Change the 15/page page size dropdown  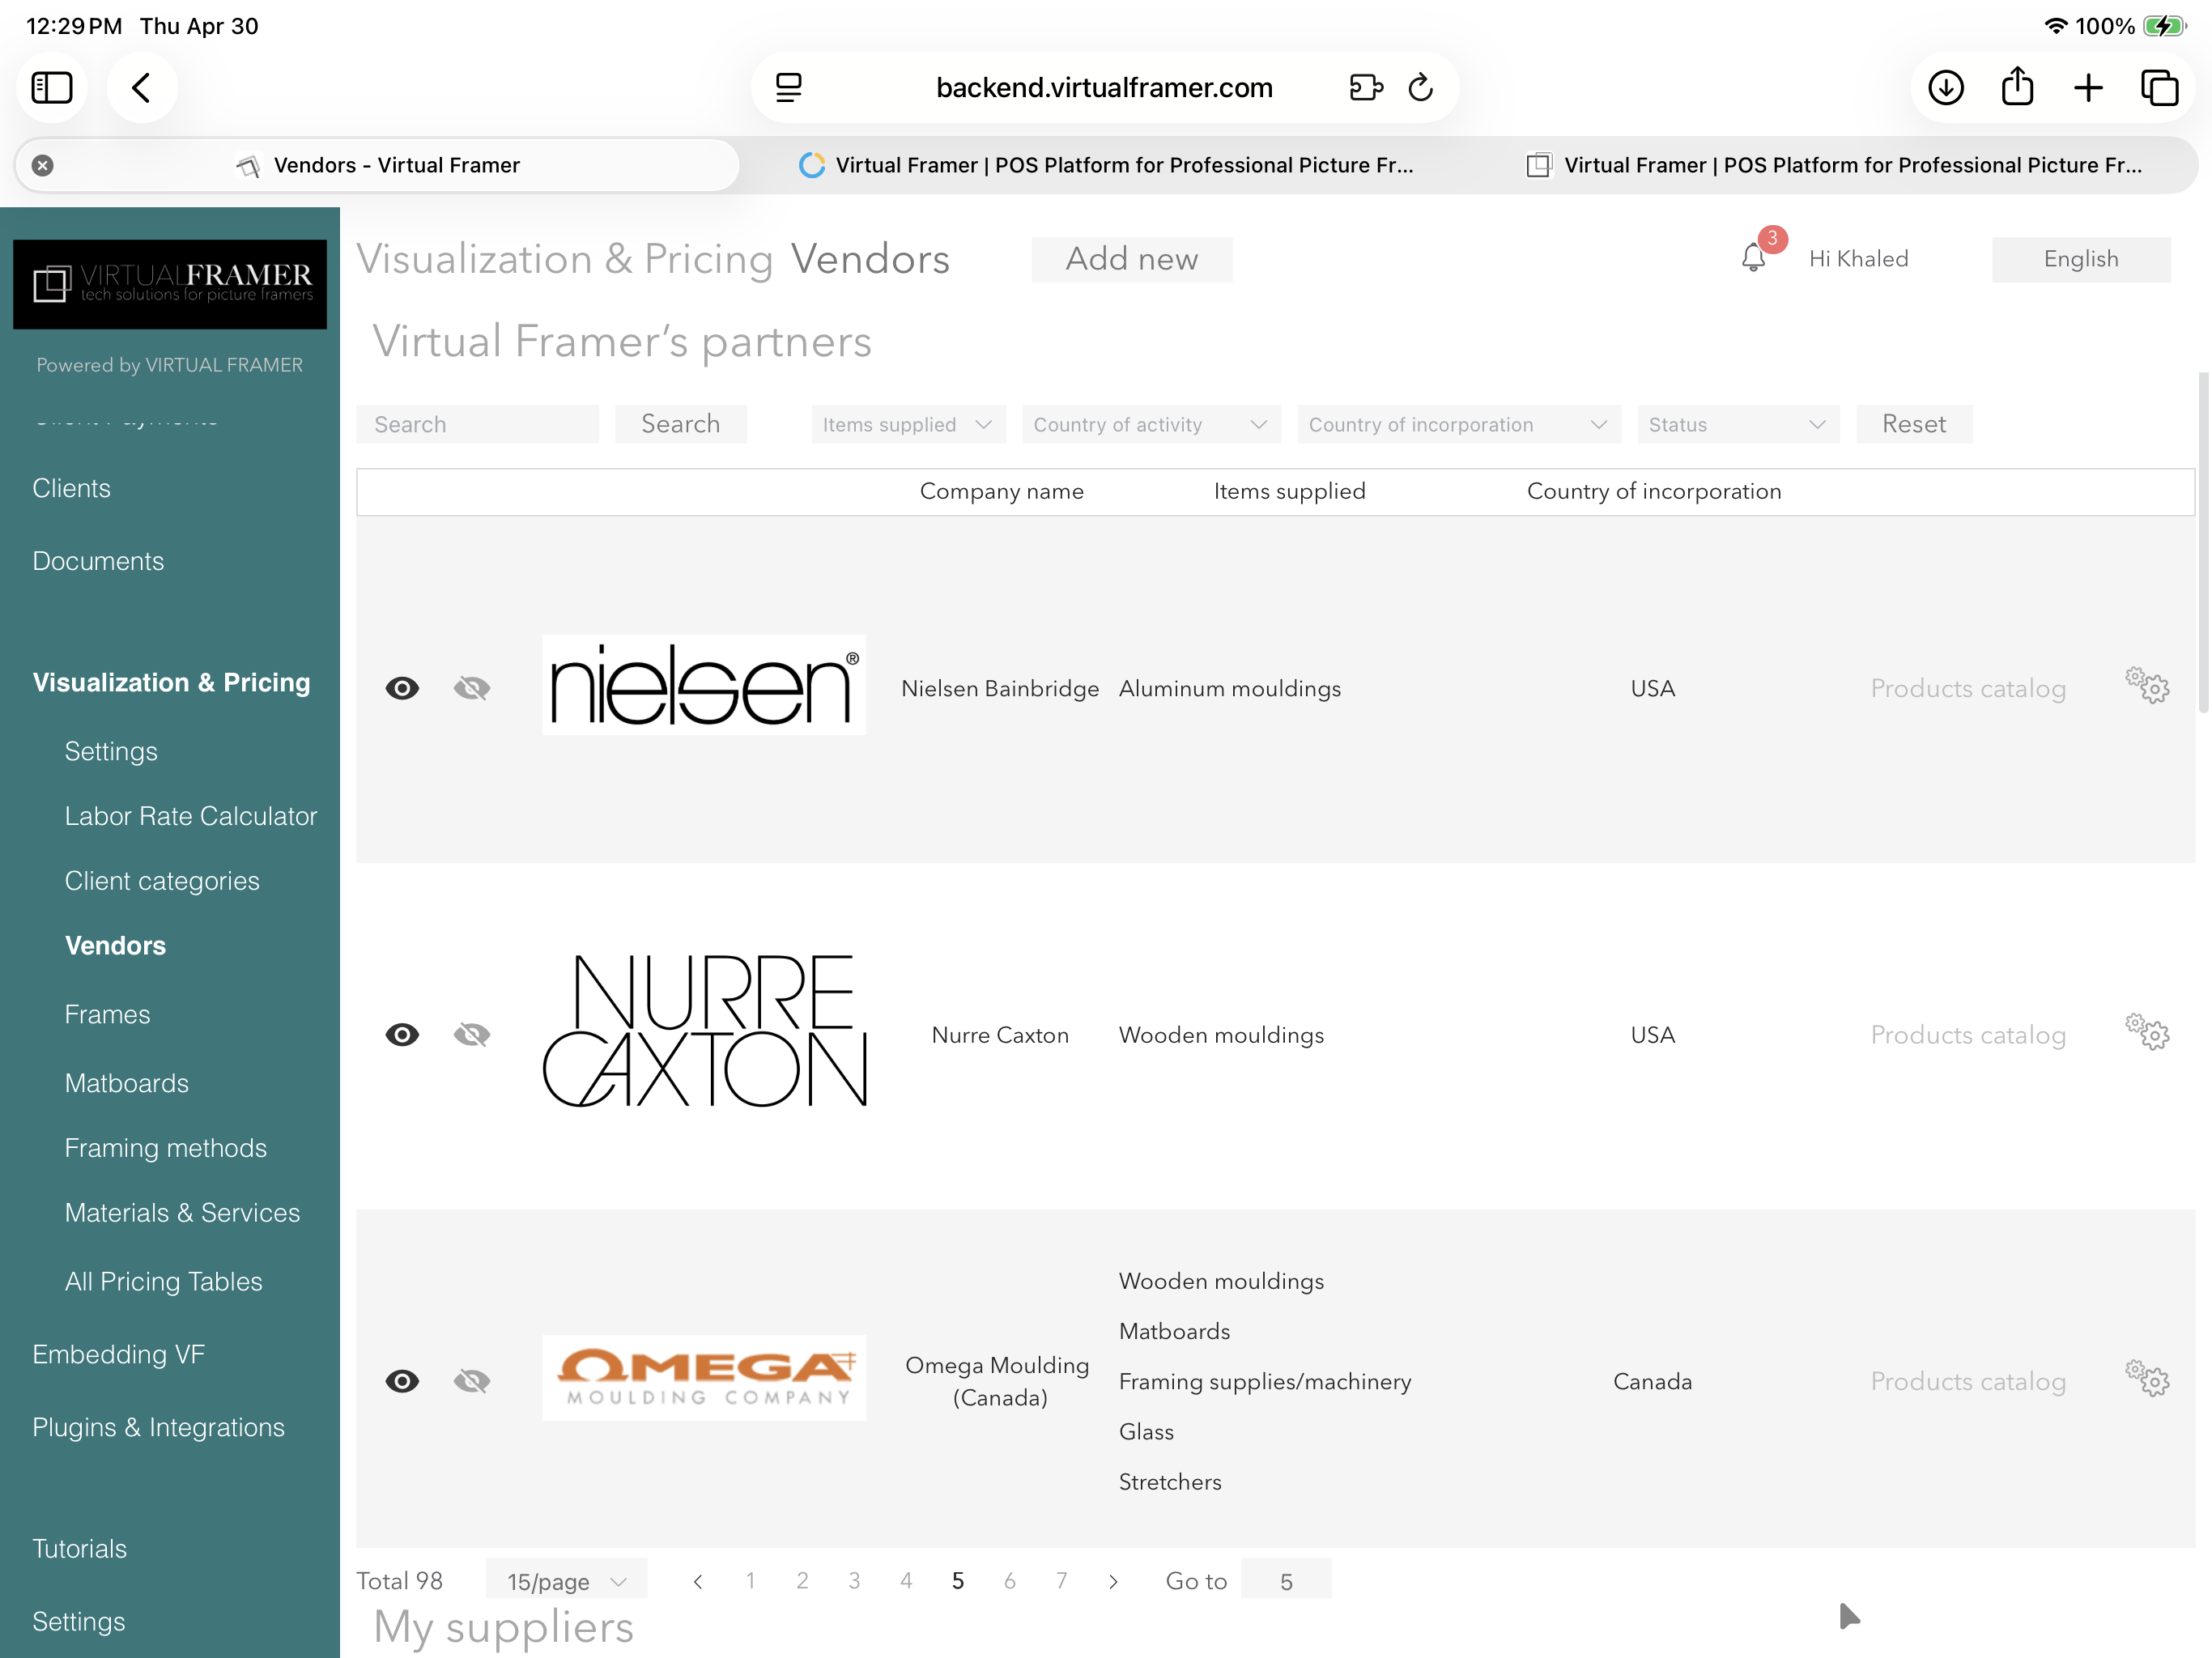pyautogui.click(x=566, y=1581)
